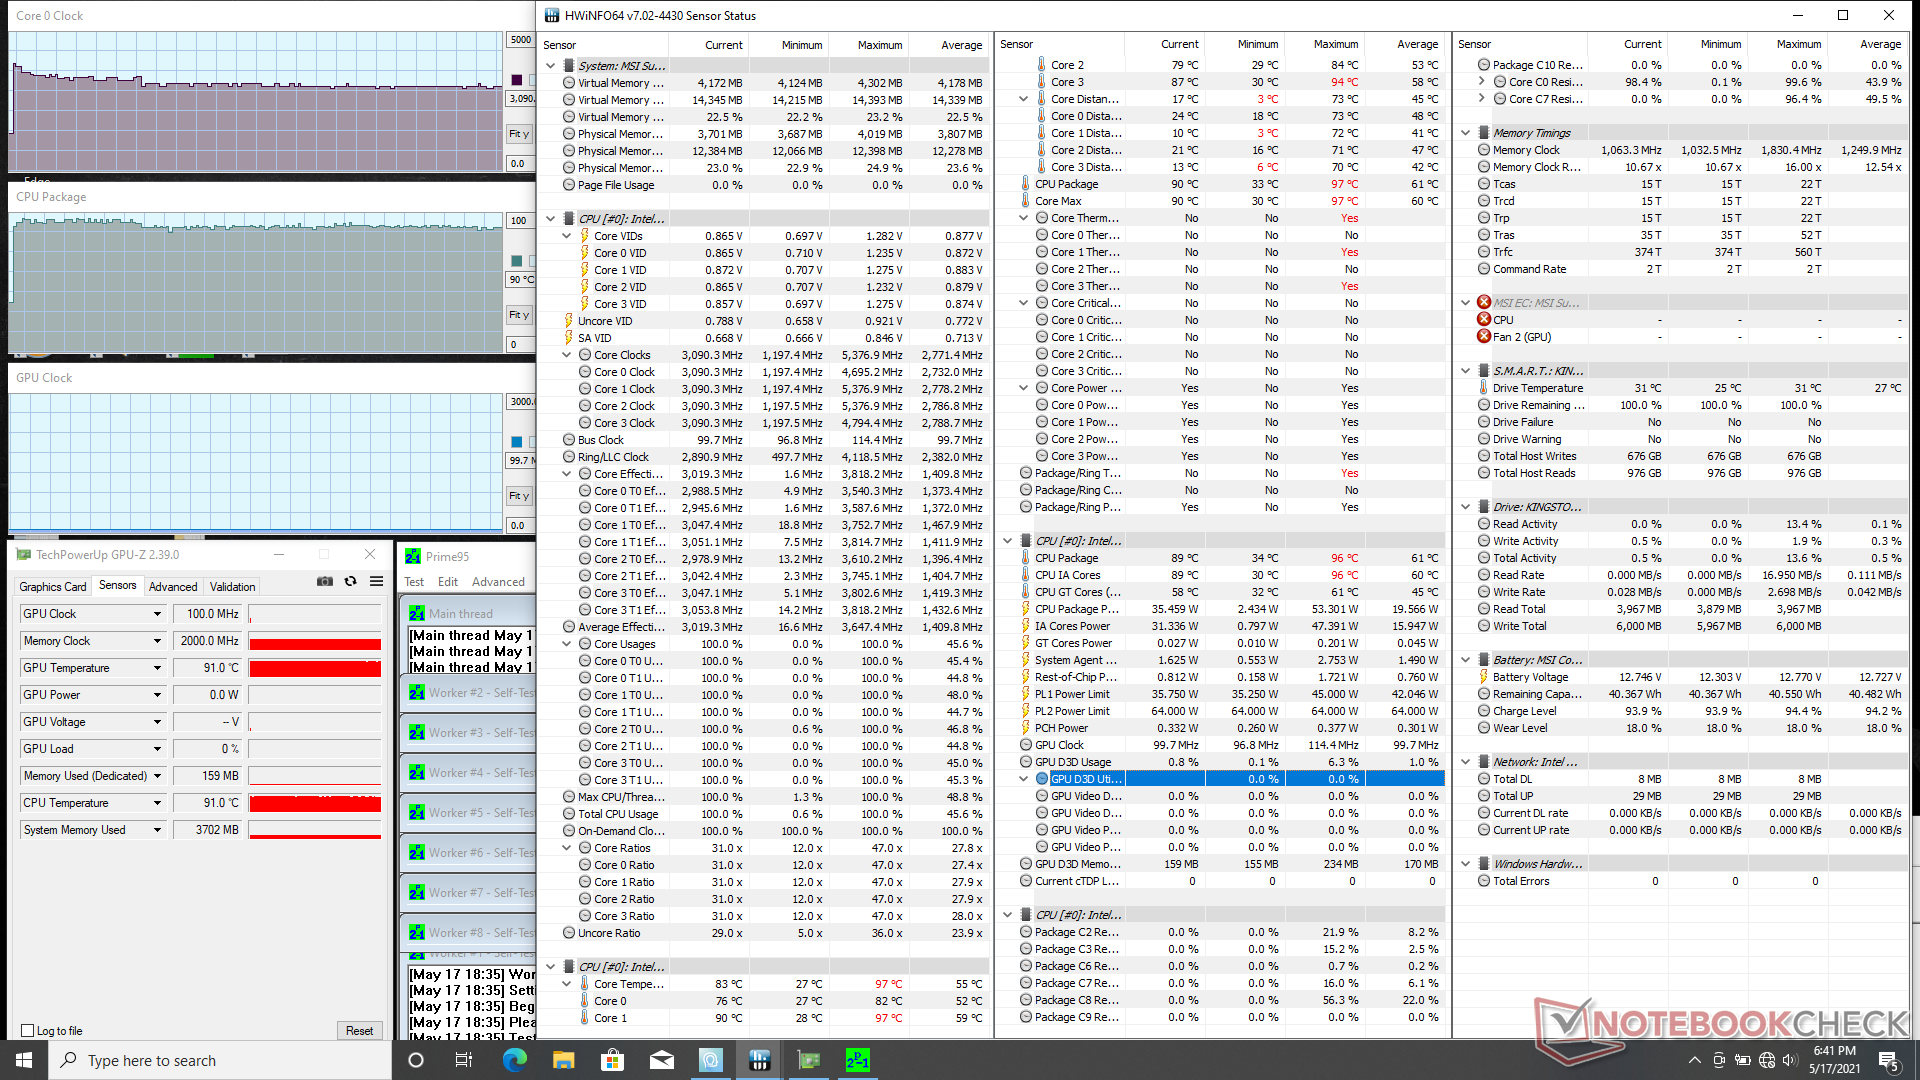Click the Cortana circle icon
This screenshot has height=1080, width=1920.
click(416, 1060)
